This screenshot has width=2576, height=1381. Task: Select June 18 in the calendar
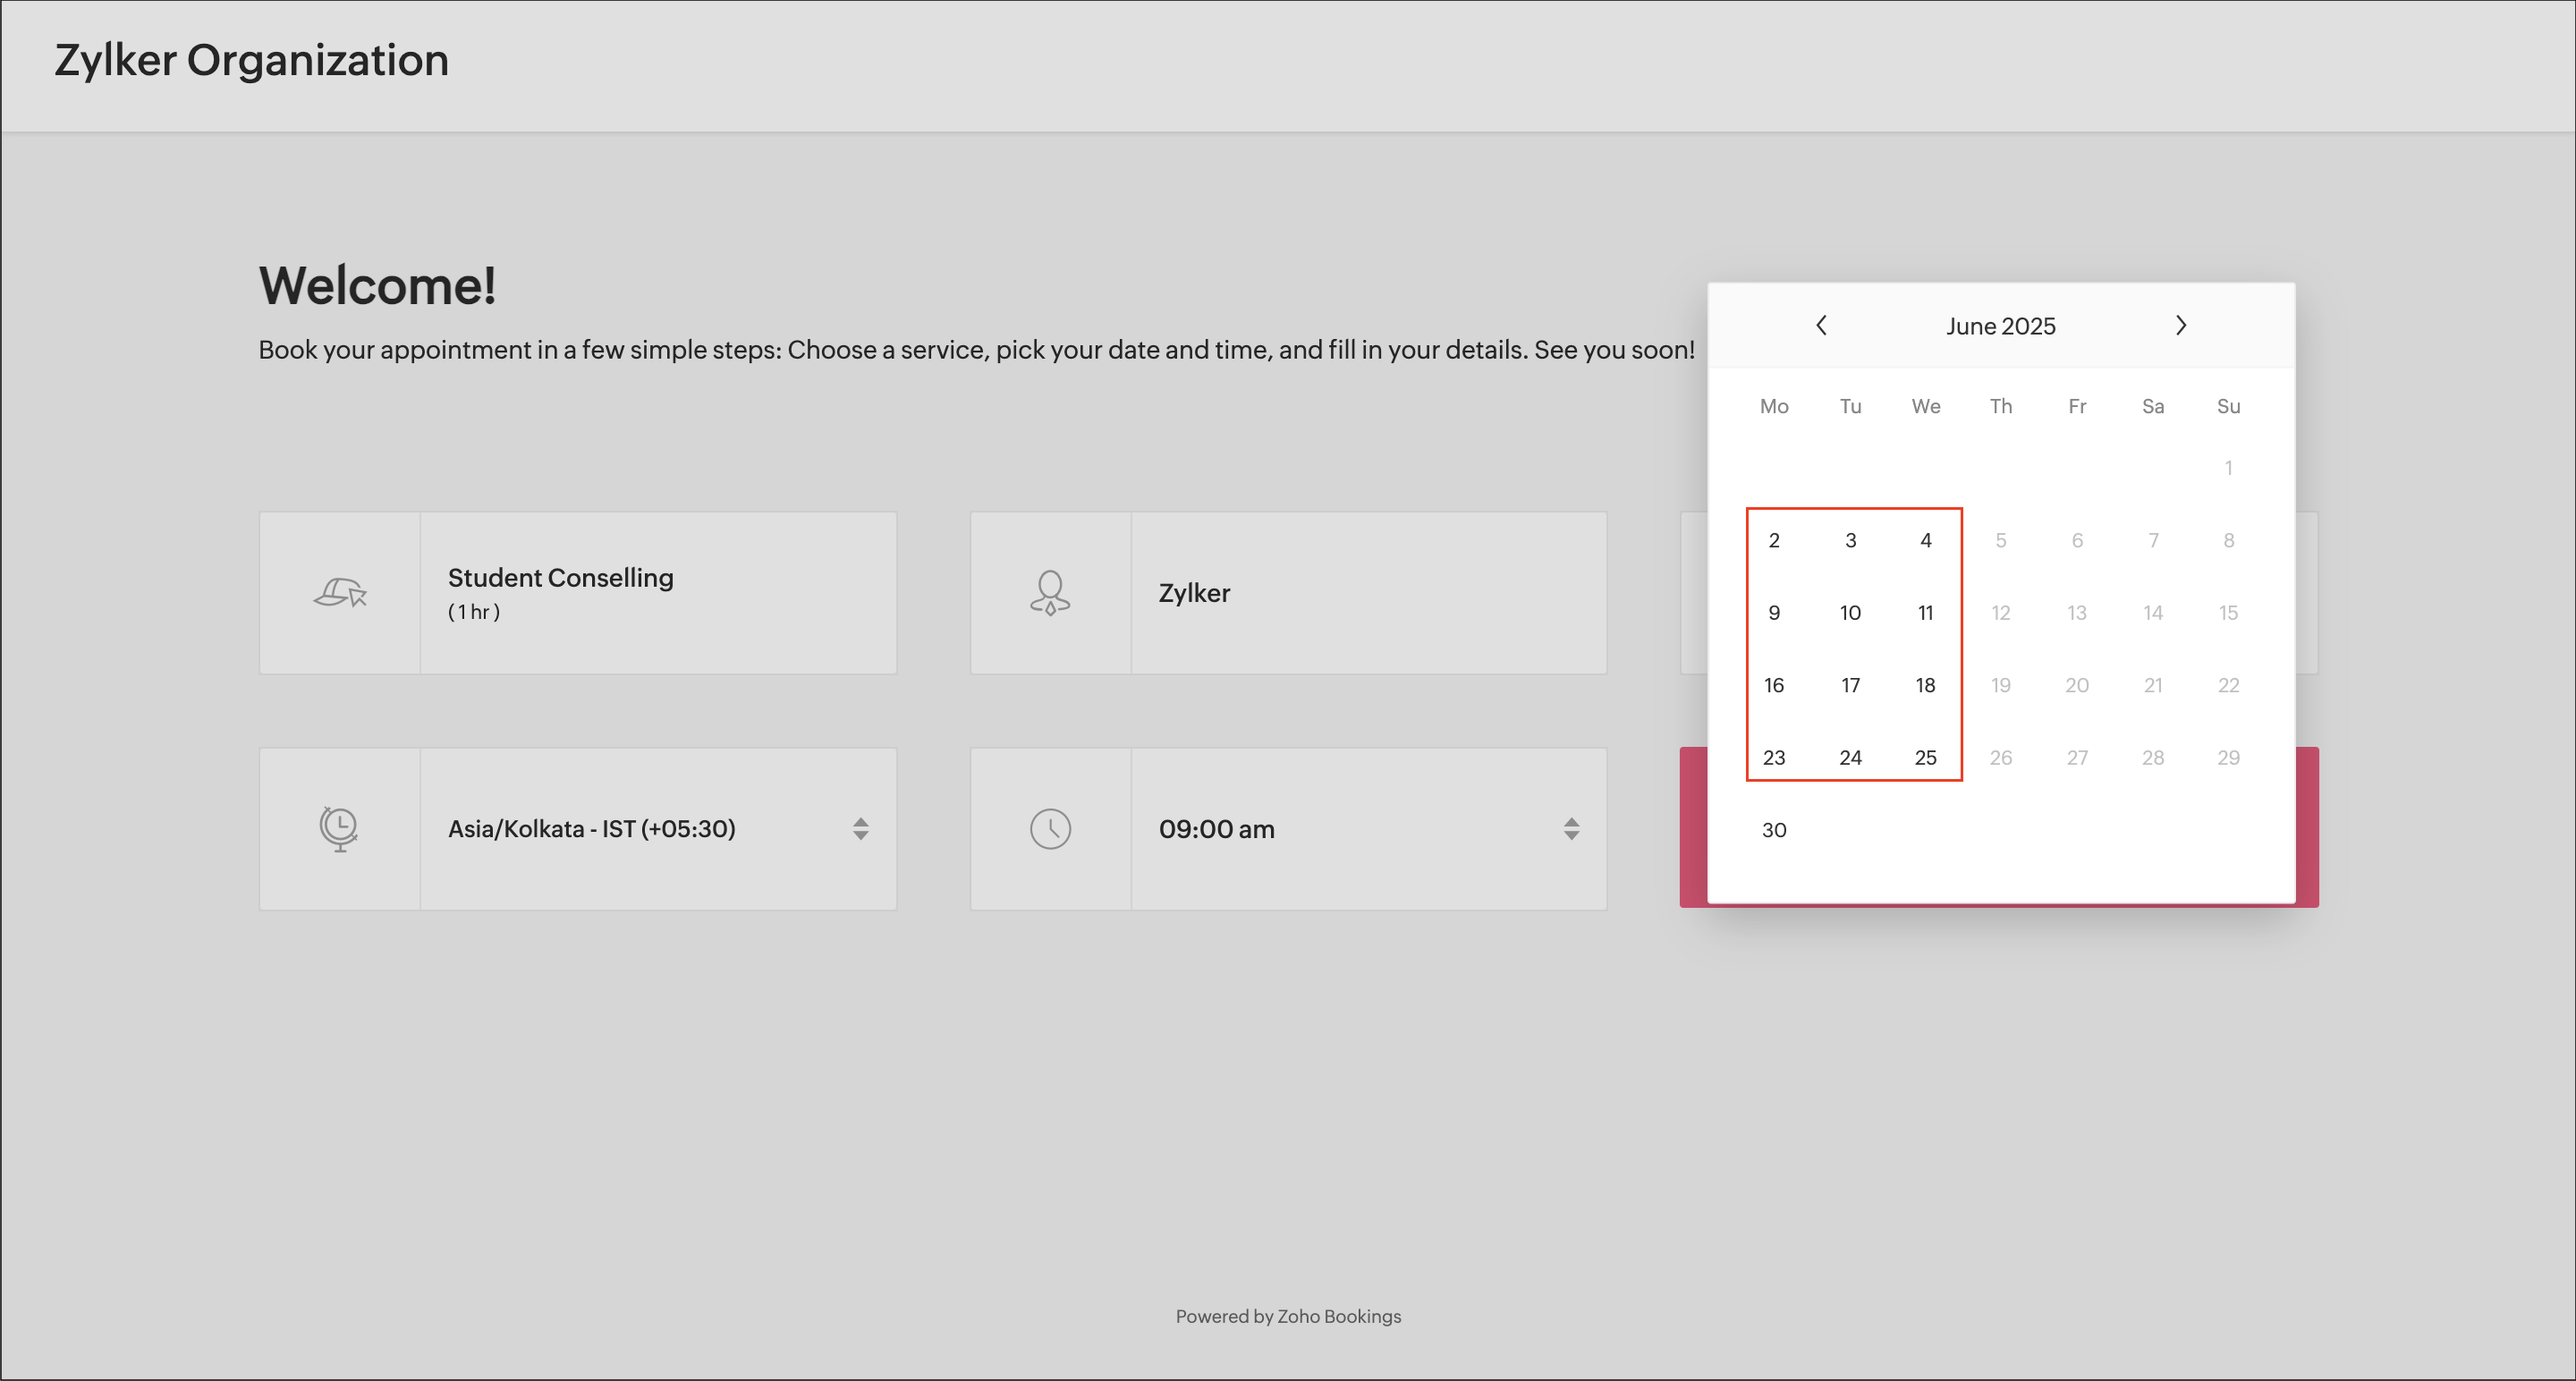1925,686
